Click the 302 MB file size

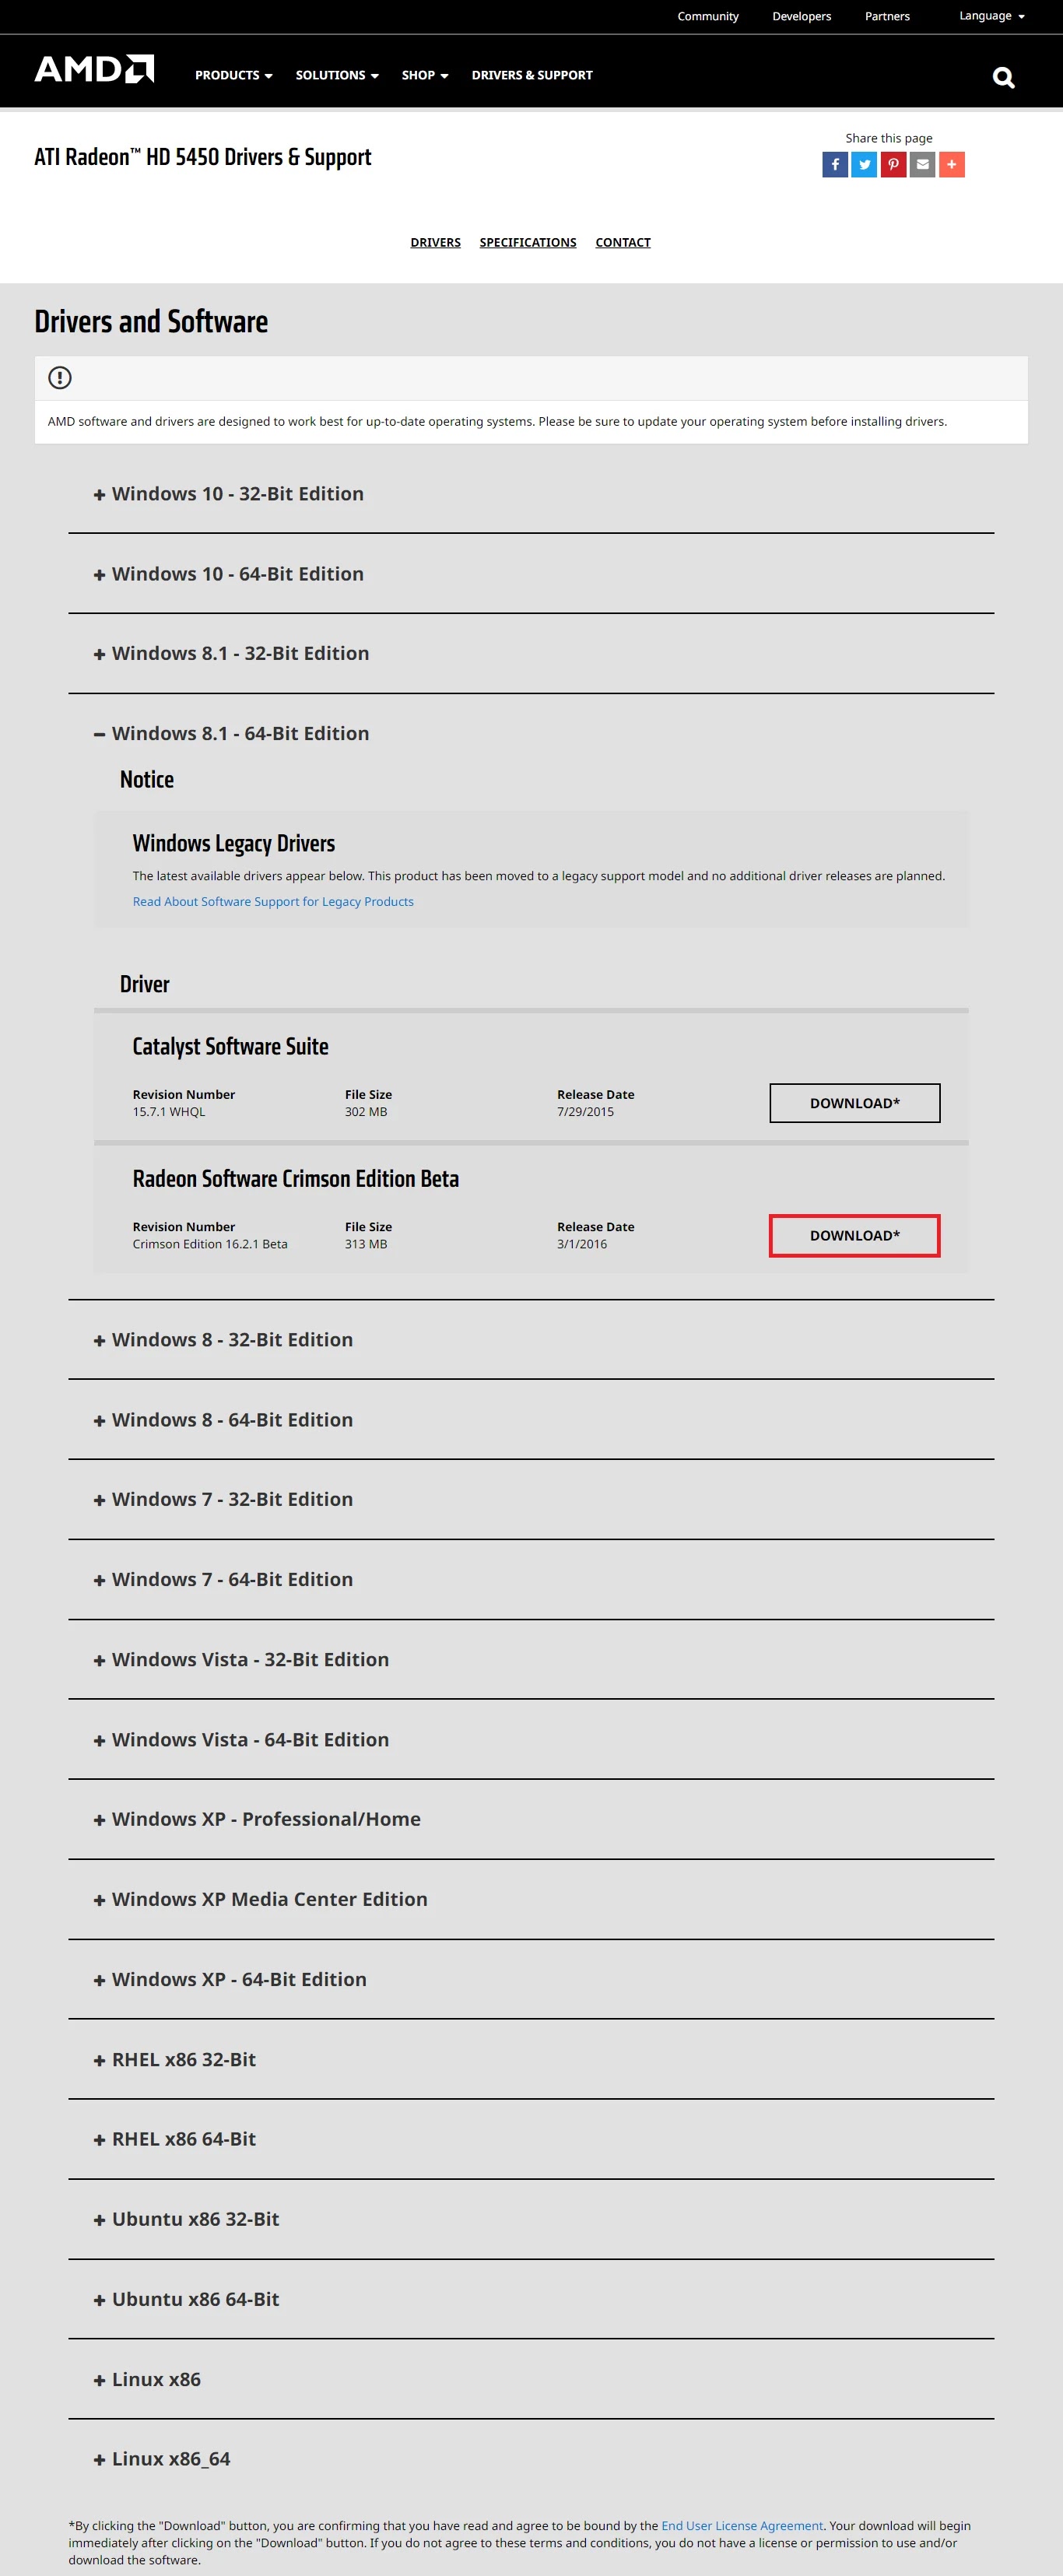366,1112
